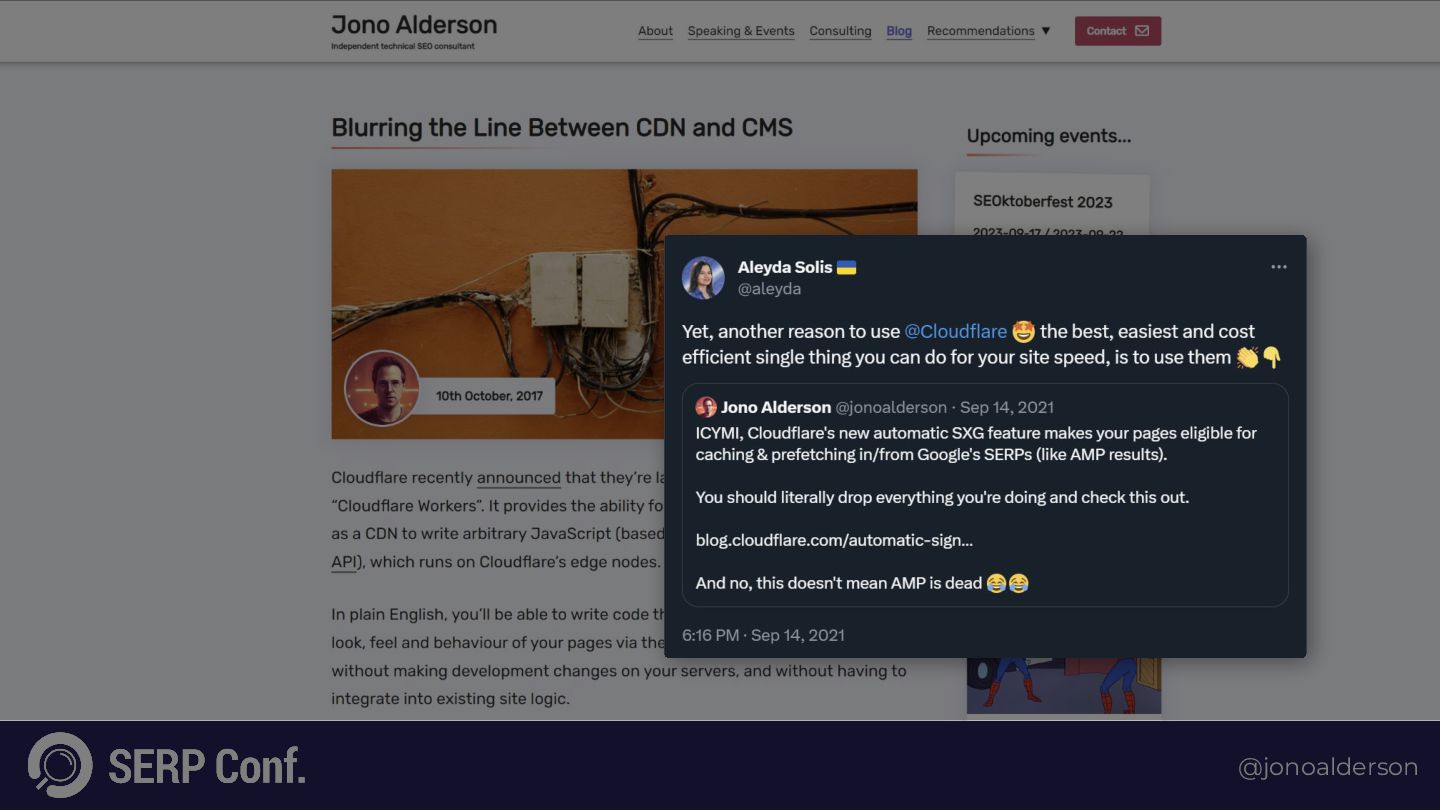Click the envelope icon in Contact button
This screenshot has width=1440, height=810.
coord(1142,31)
